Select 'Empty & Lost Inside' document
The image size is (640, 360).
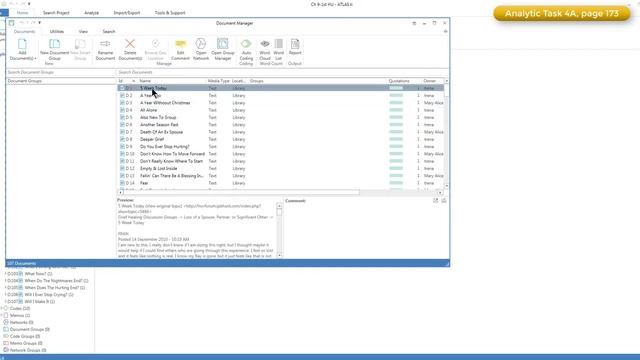(x=158, y=168)
